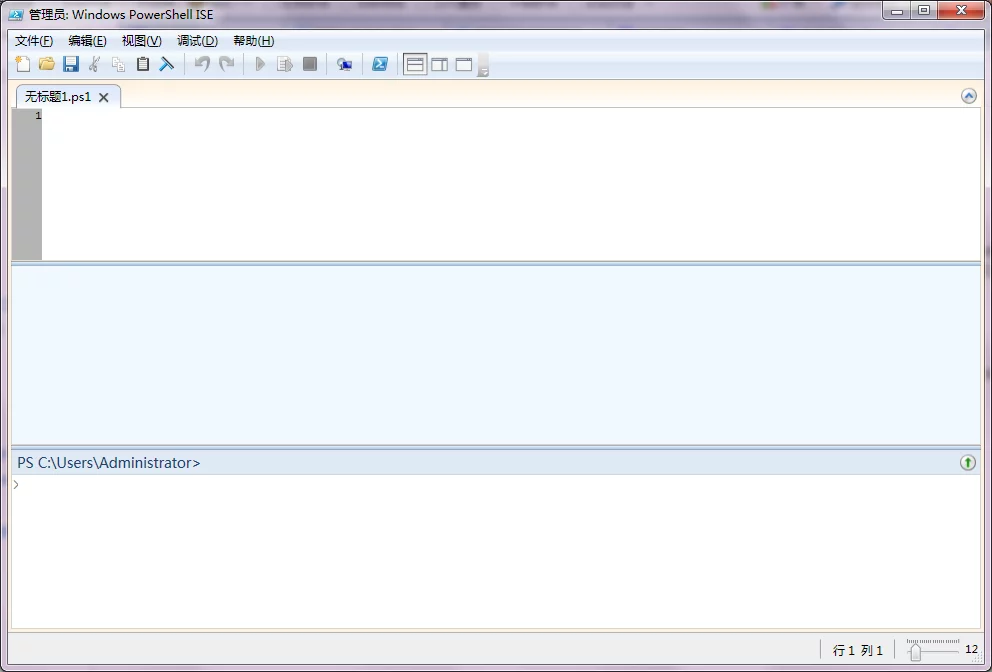Open the toolbar overflow options arrow
Viewport: 992px width, 672px height.
(483, 65)
